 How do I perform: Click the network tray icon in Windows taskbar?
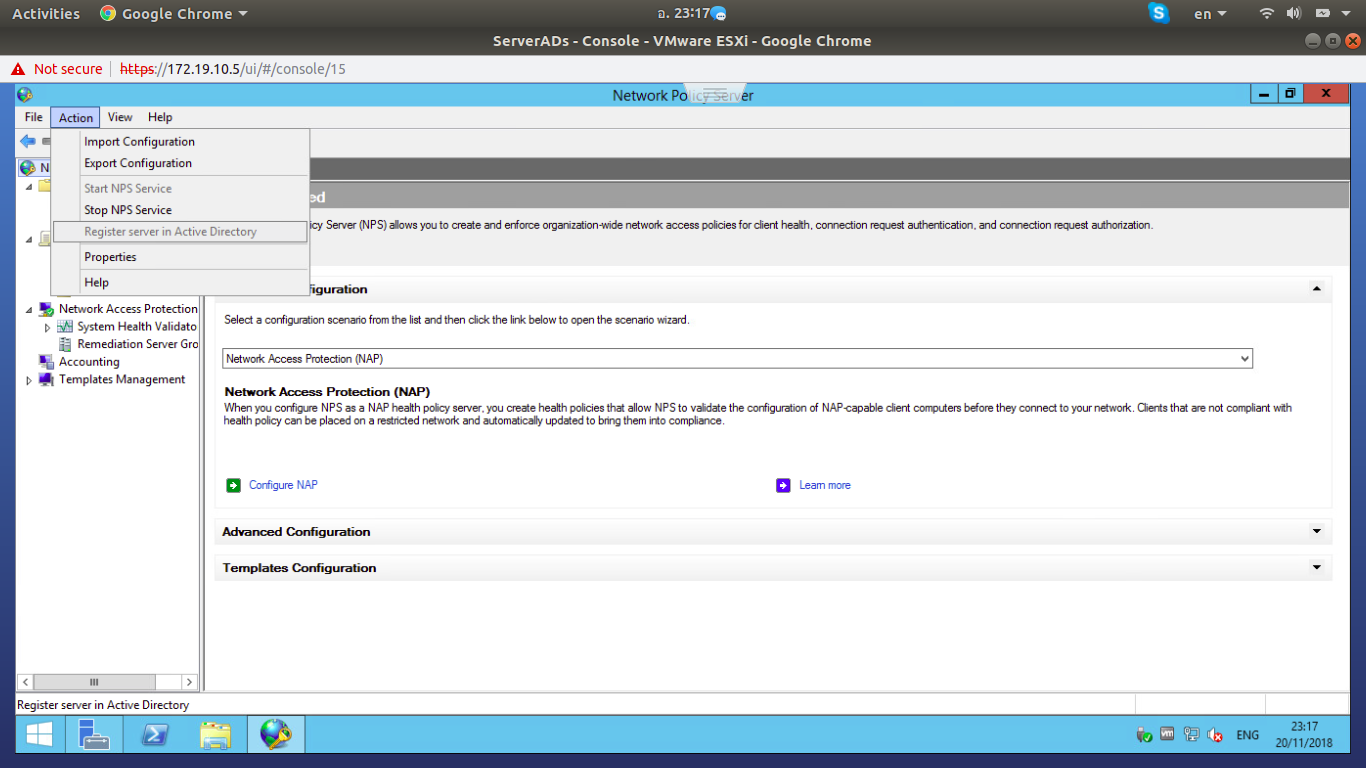pyautogui.click(x=1191, y=735)
